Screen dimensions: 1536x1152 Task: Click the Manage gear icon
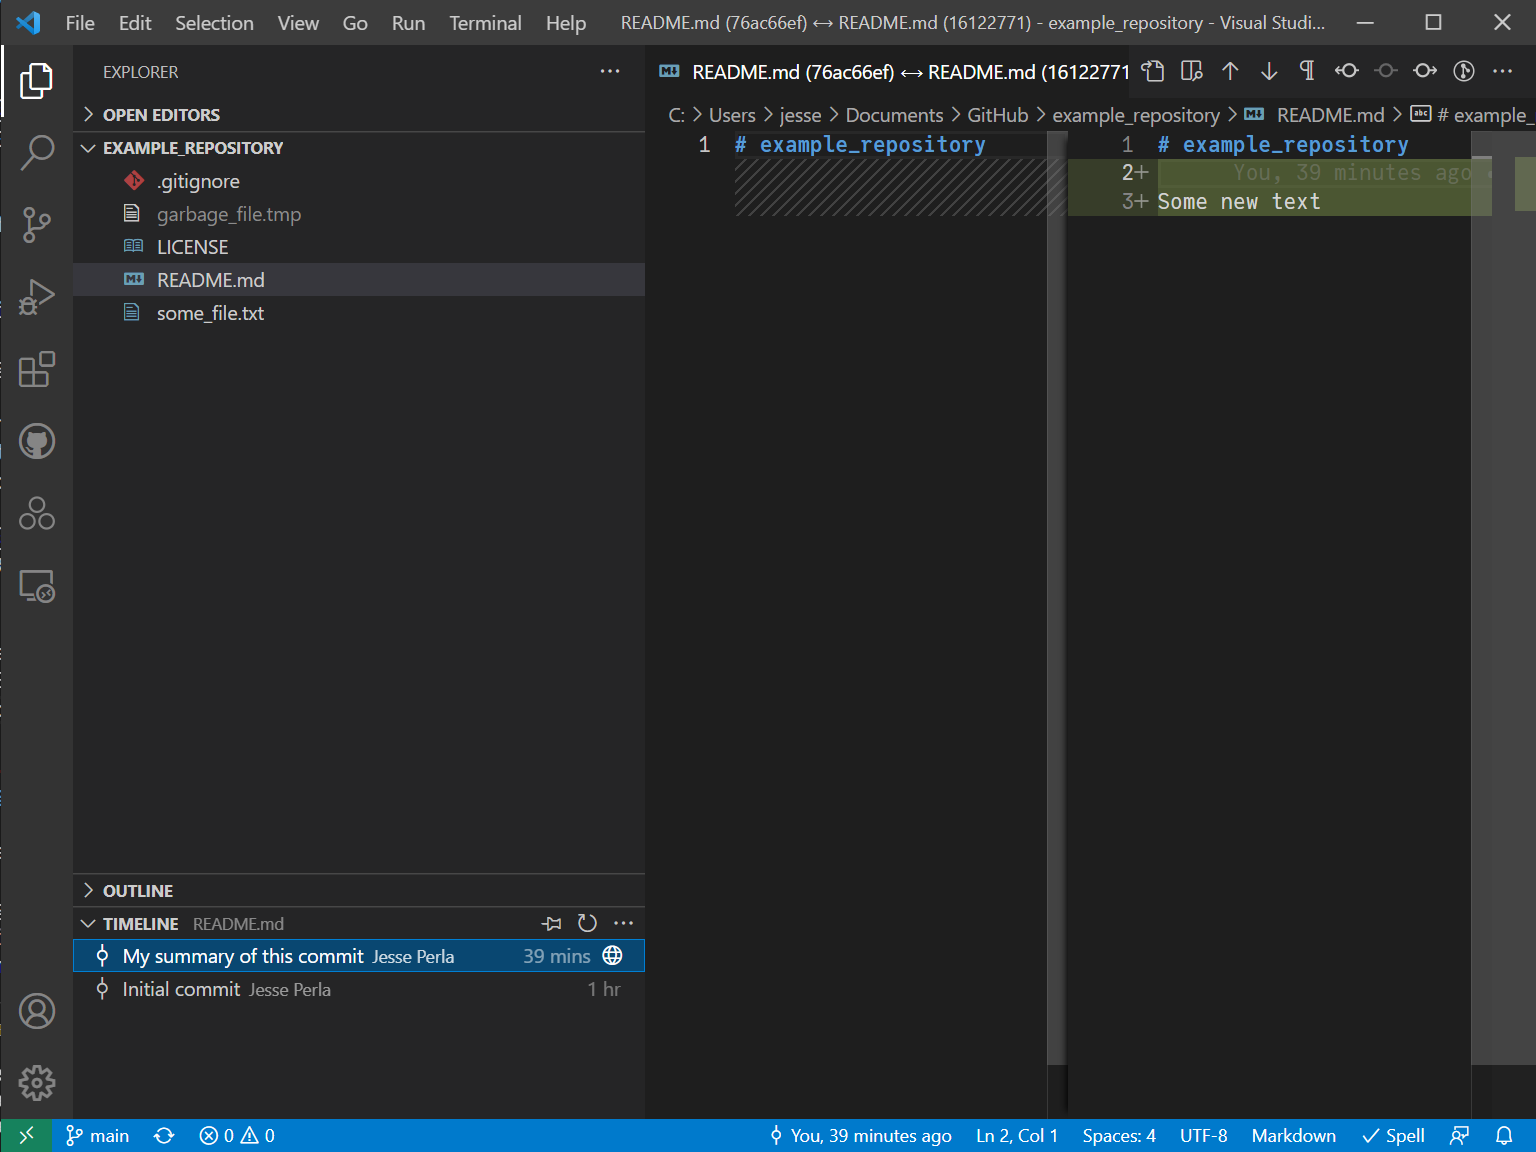pyautogui.click(x=37, y=1083)
